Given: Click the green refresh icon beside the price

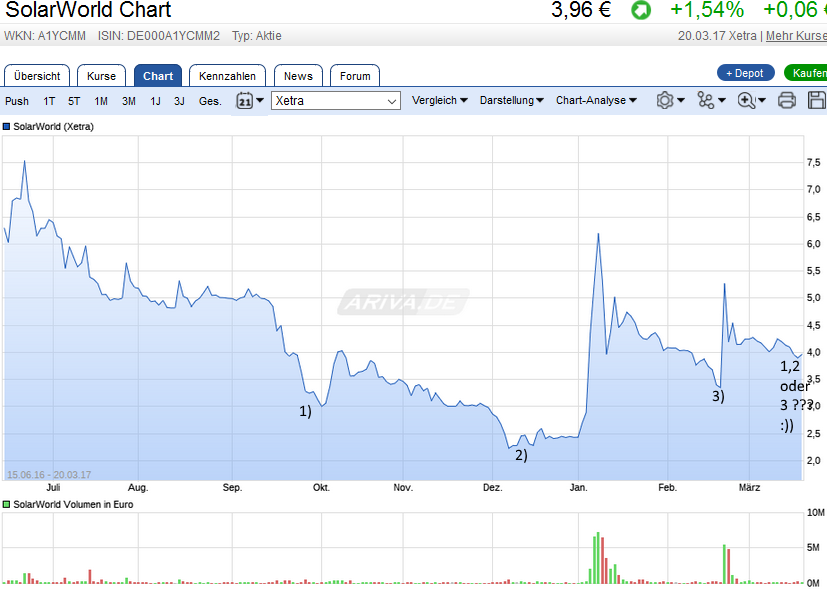Looking at the screenshot, I should 640,11.
